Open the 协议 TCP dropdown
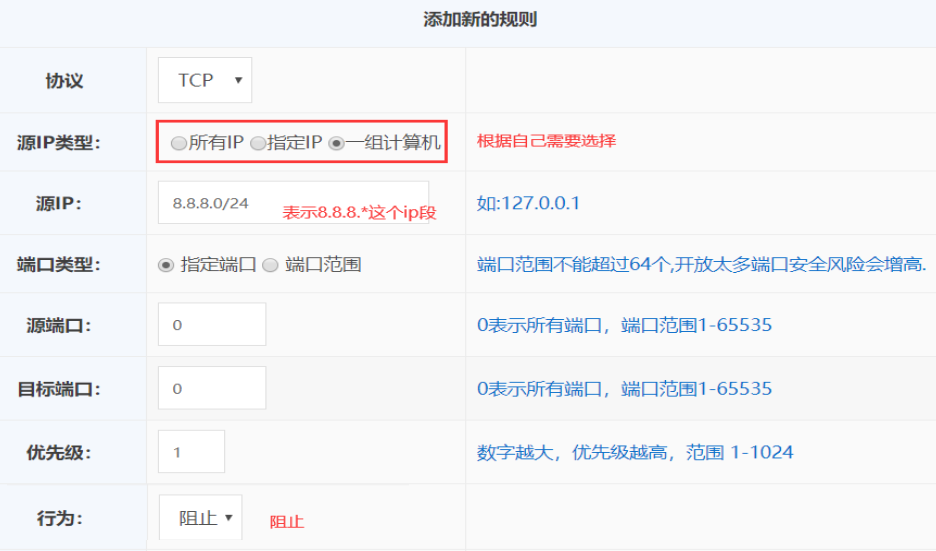Image resolution: width=936 pixels, height=551 pixels. pos(205,81)
